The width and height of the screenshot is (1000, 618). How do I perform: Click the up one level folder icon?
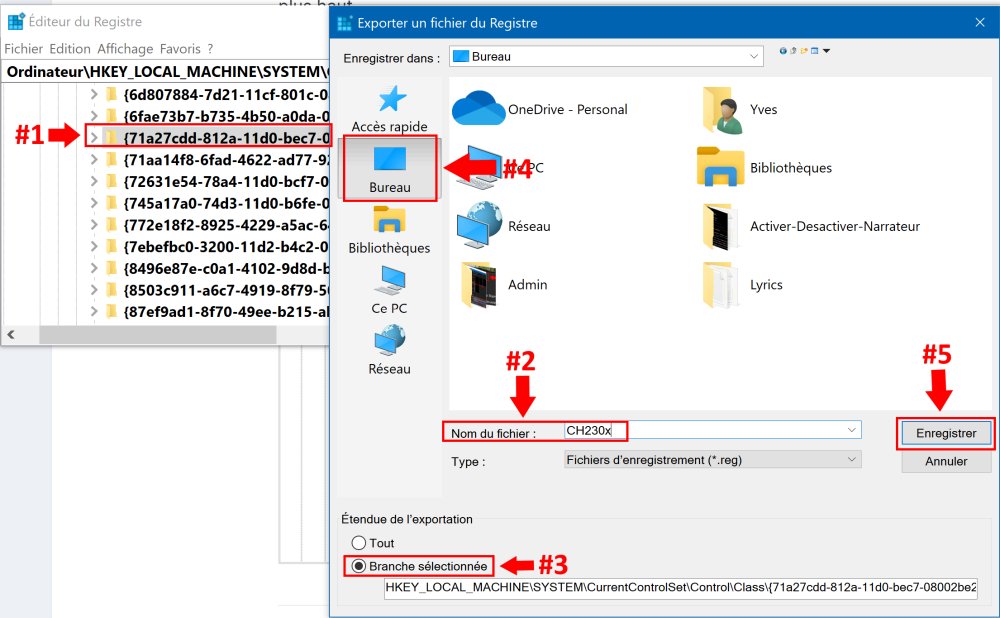[793, 51]
